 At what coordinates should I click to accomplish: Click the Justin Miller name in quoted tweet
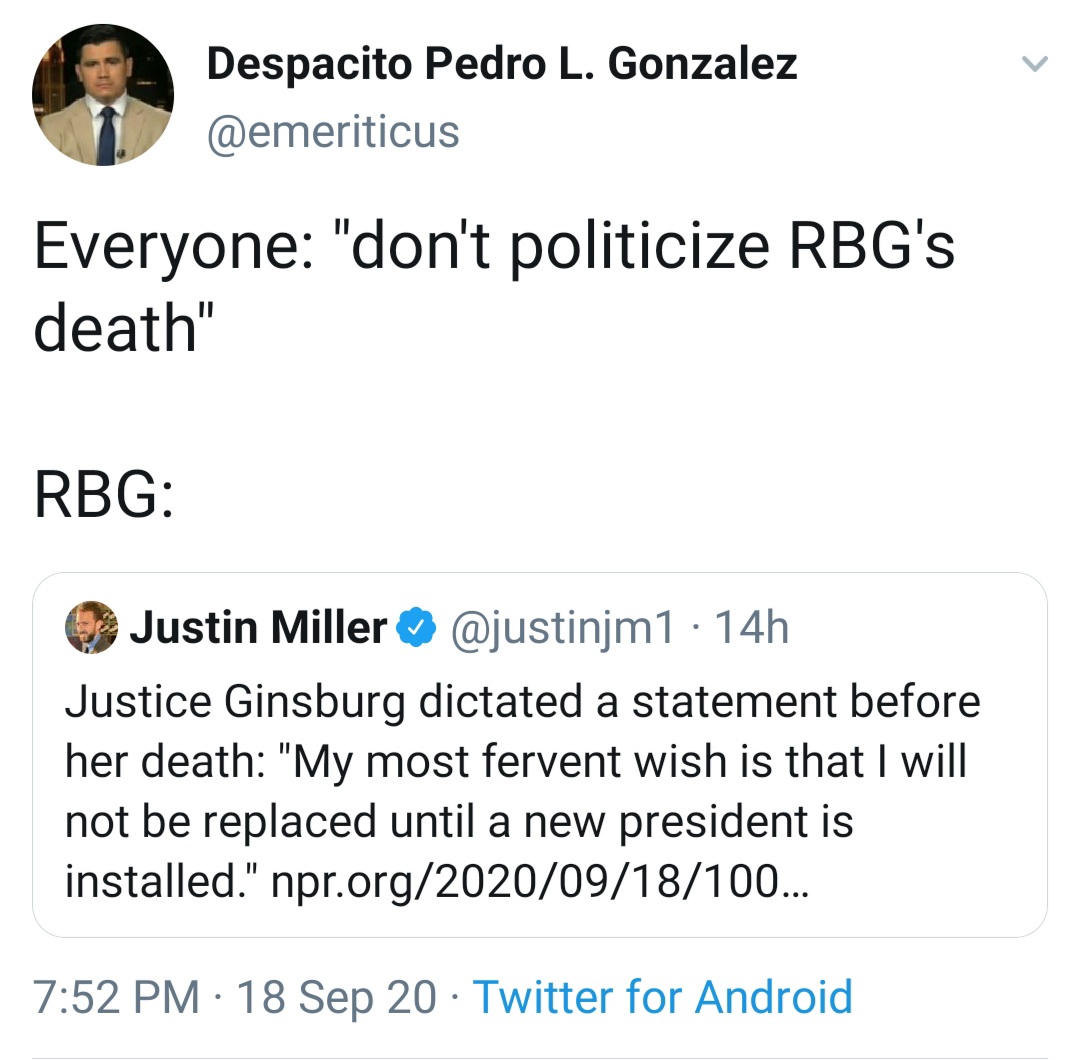point(258,629)
